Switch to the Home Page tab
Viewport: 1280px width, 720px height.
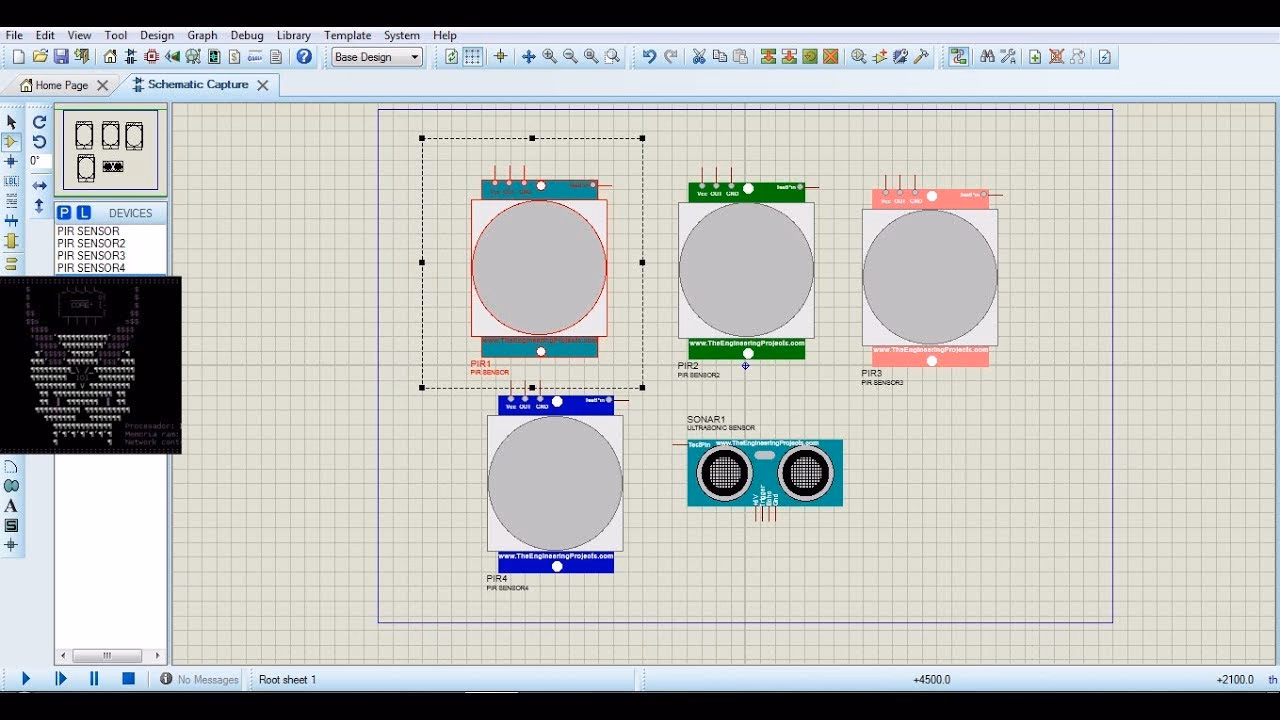[x=61, y=85]
